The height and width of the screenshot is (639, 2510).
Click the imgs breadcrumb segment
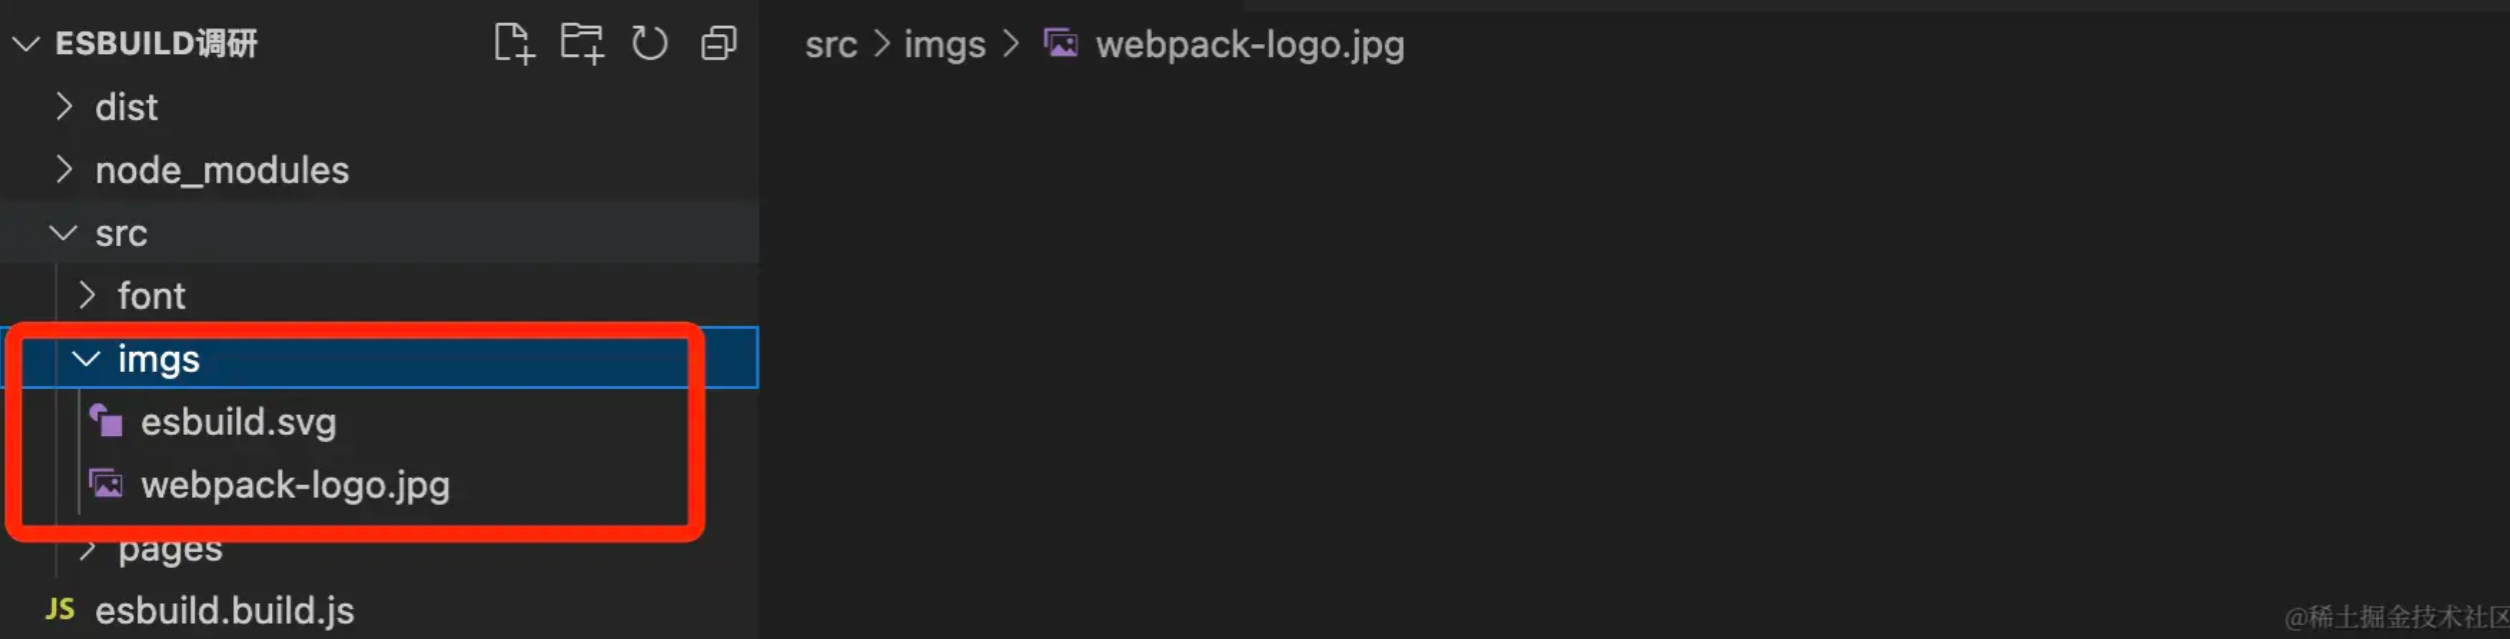point(944,45)
